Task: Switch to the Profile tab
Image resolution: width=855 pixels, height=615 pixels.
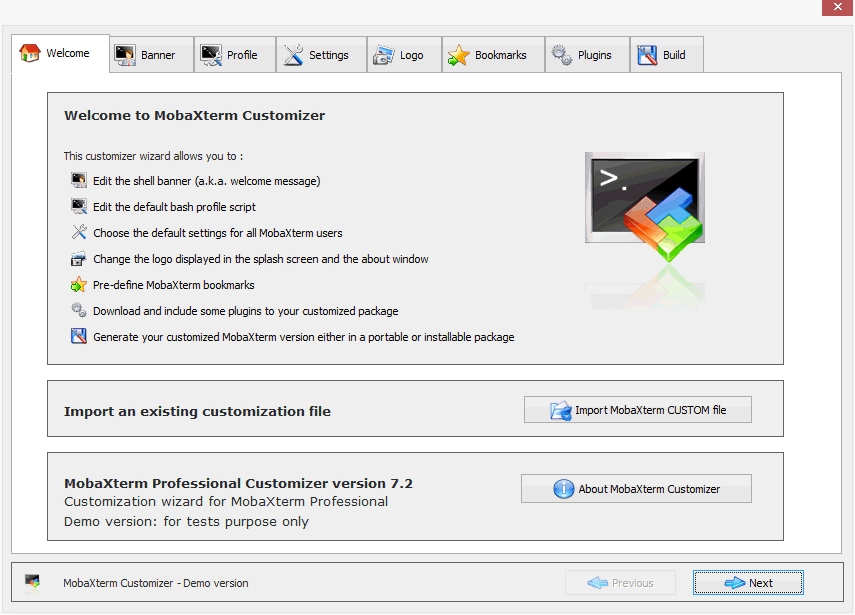Action: 235,55
